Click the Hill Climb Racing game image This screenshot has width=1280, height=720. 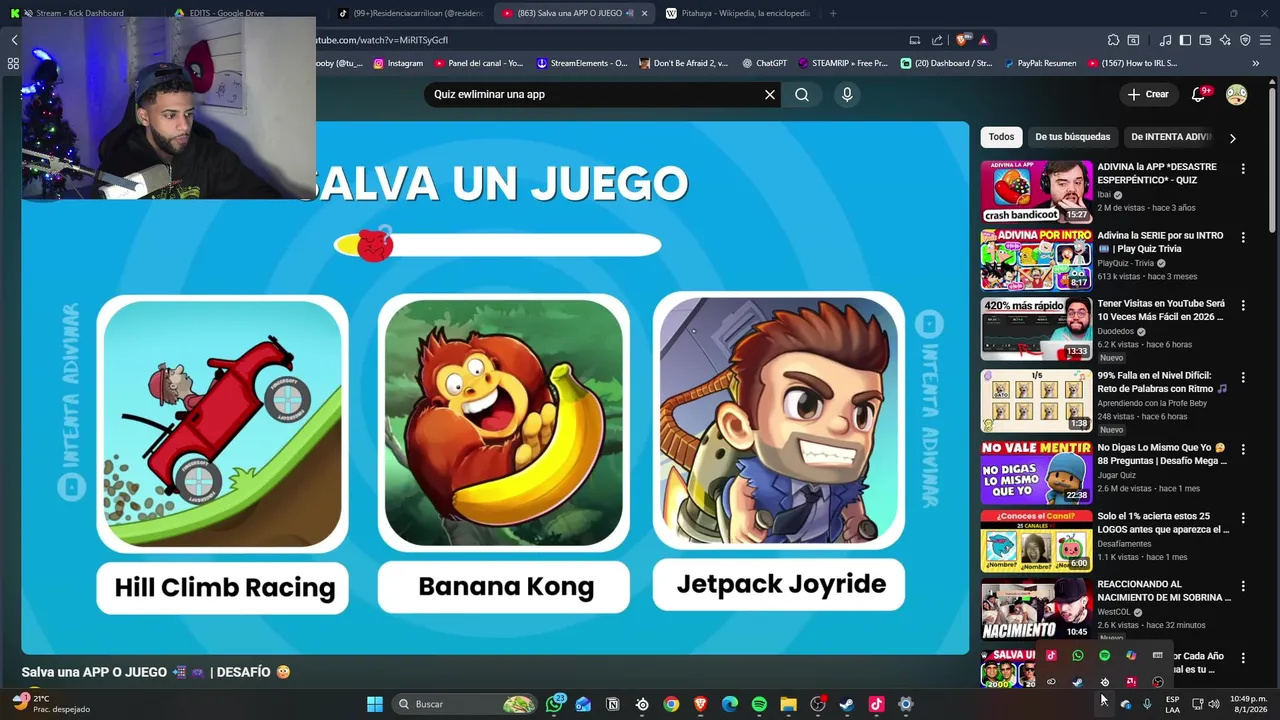(x=222, y=424)
